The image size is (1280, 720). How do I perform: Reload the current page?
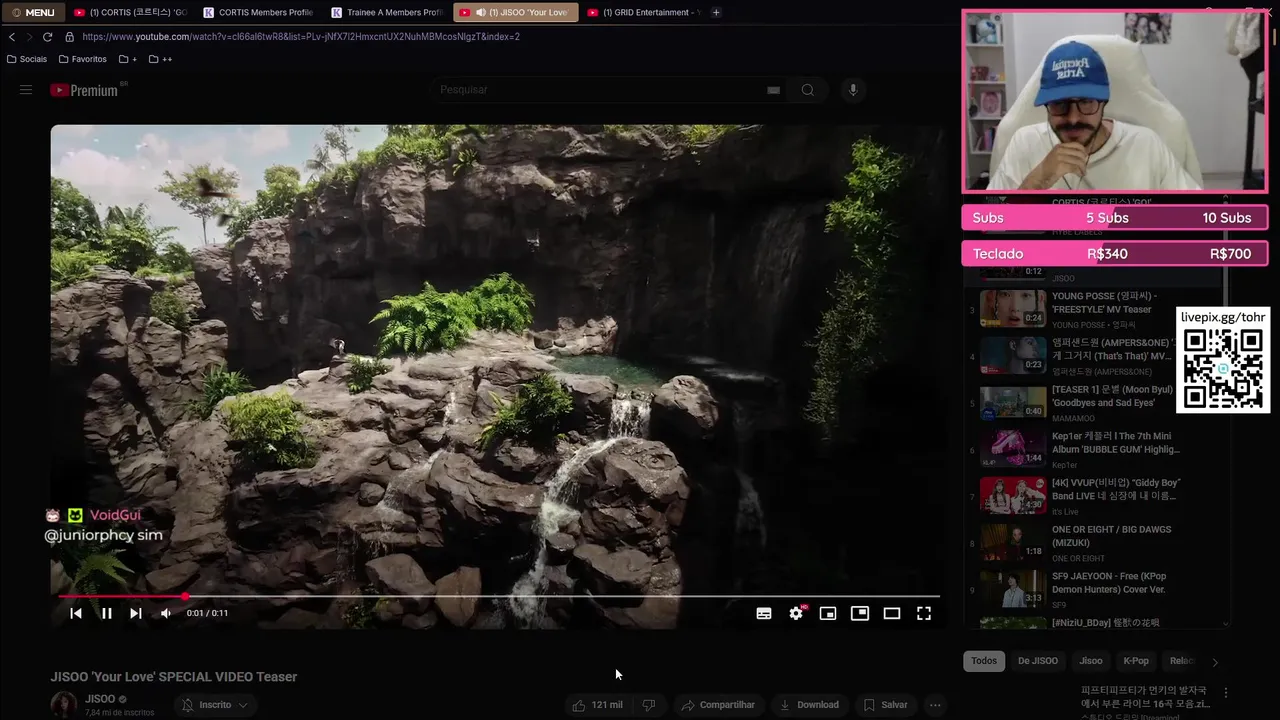pyautogui.click(x=47, y=37)
